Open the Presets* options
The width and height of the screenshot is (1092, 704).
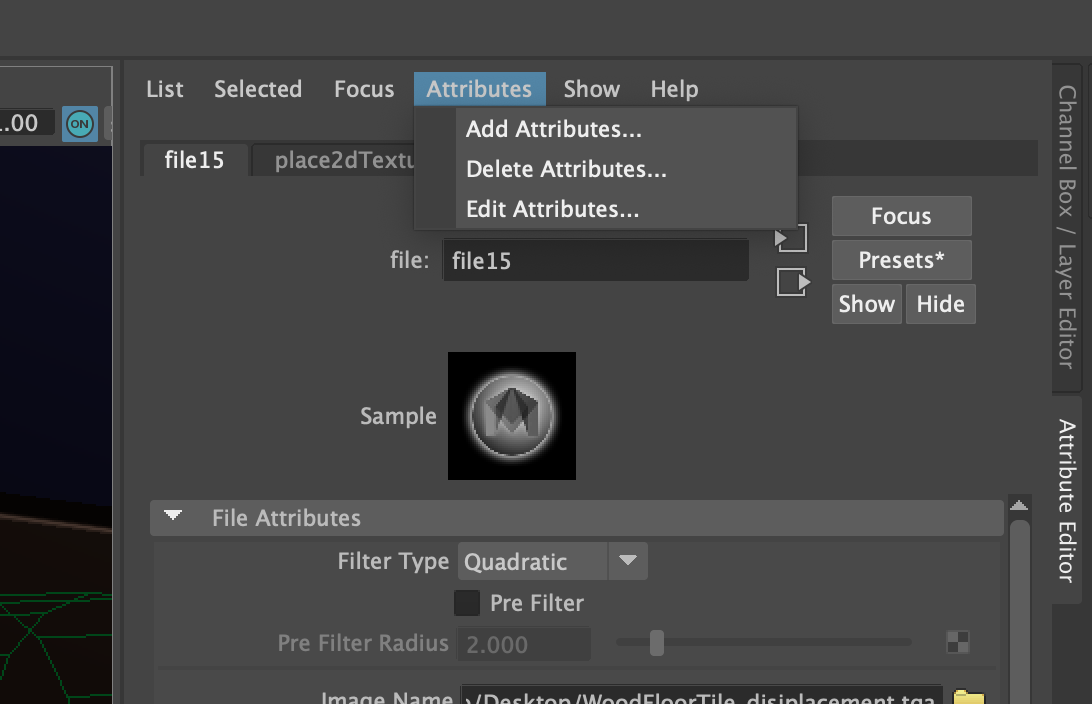click(x=900, y=260)
